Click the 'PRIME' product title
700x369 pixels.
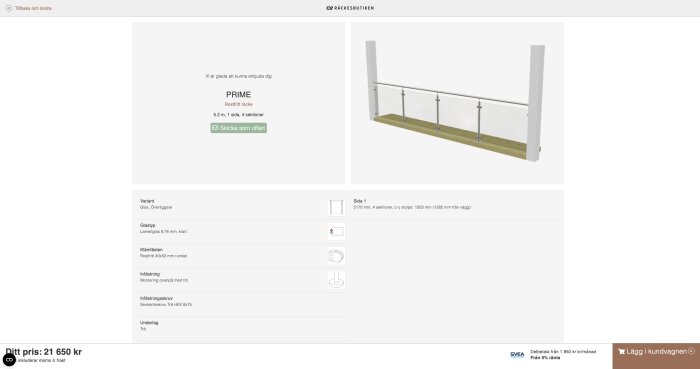click(x=238, y=95)
